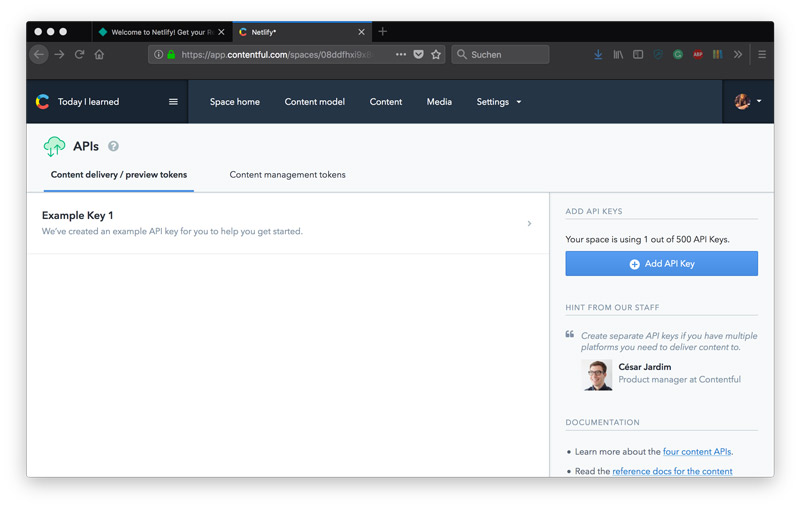Expand Example Key 1 with chevron
The image size is (800, 508).
click(x=529, y=223)
